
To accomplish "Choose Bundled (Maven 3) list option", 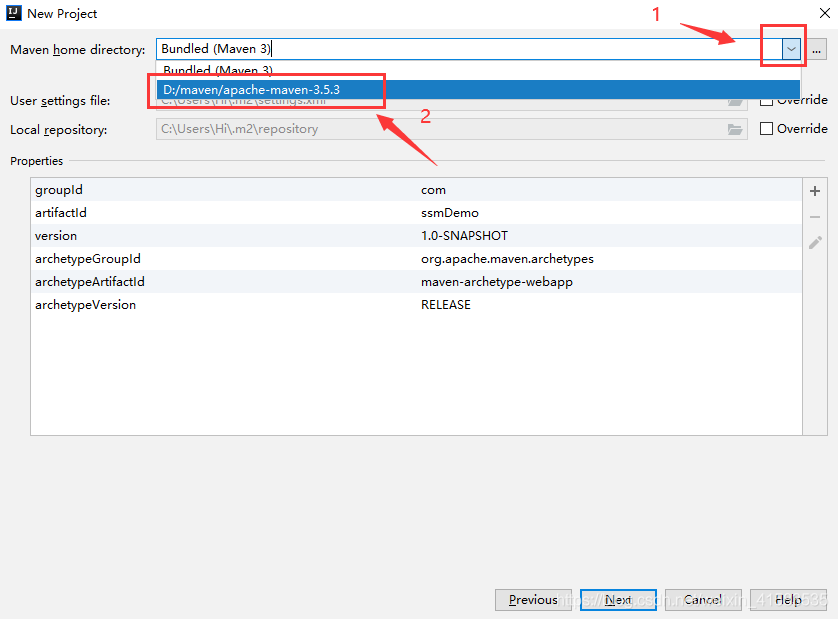I will tap(478, 70).
